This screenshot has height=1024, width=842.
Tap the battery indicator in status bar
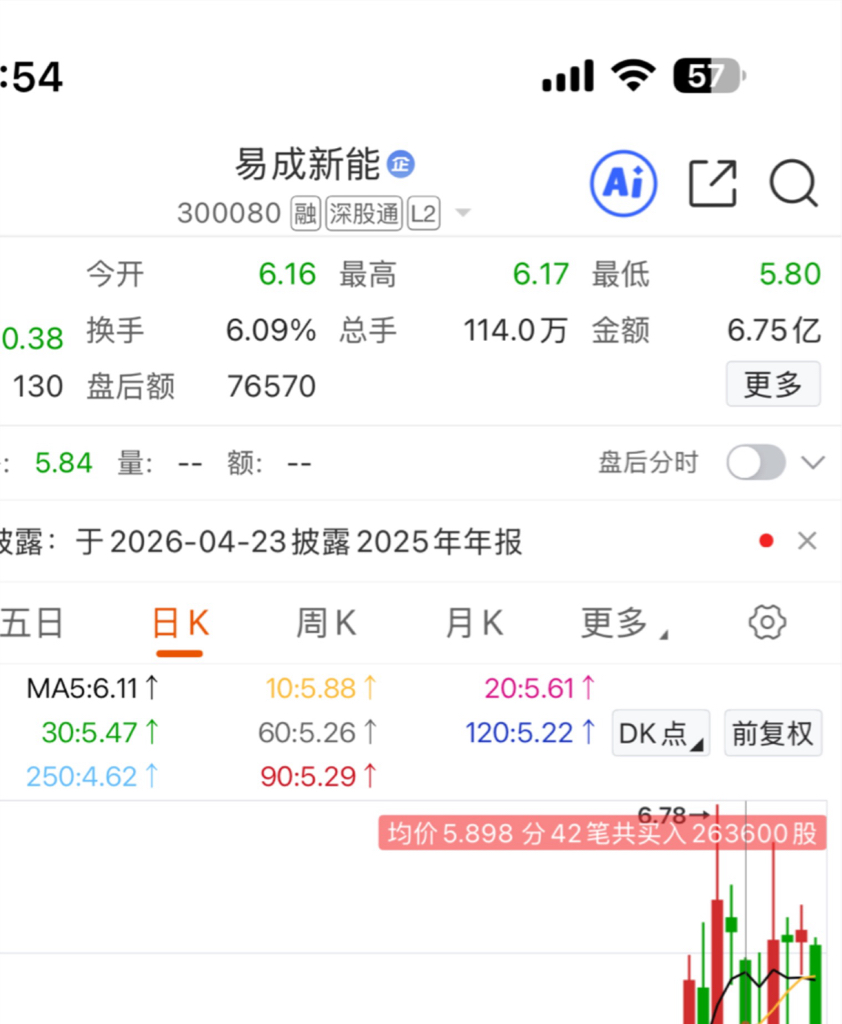tap(710, 76)
